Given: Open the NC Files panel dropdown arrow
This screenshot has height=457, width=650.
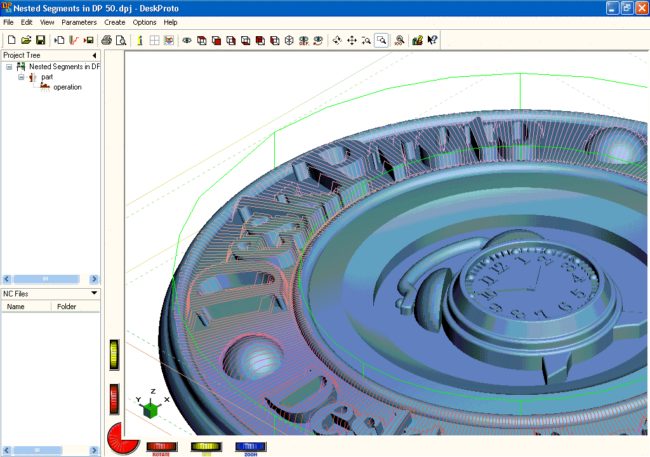Looking at the screenshot, I should tap(94, 293).
